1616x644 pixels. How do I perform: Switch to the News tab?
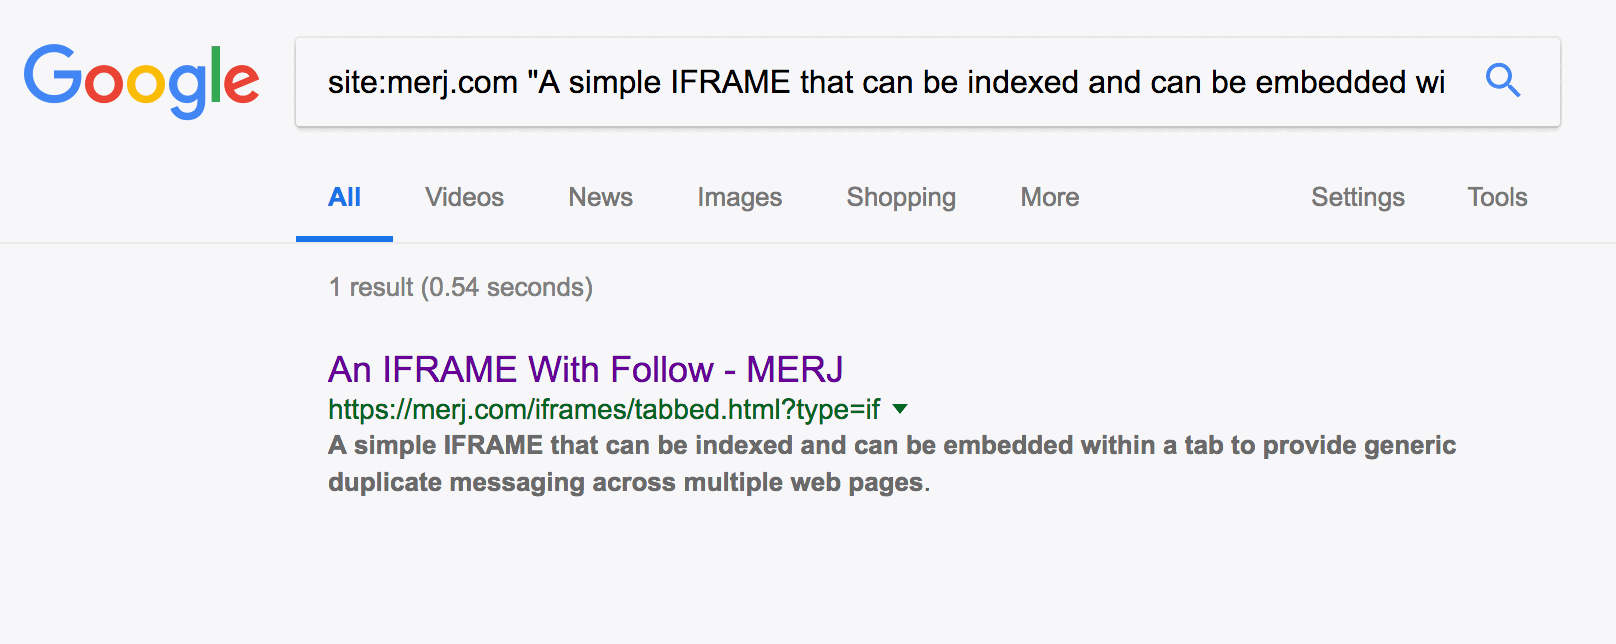600,197
